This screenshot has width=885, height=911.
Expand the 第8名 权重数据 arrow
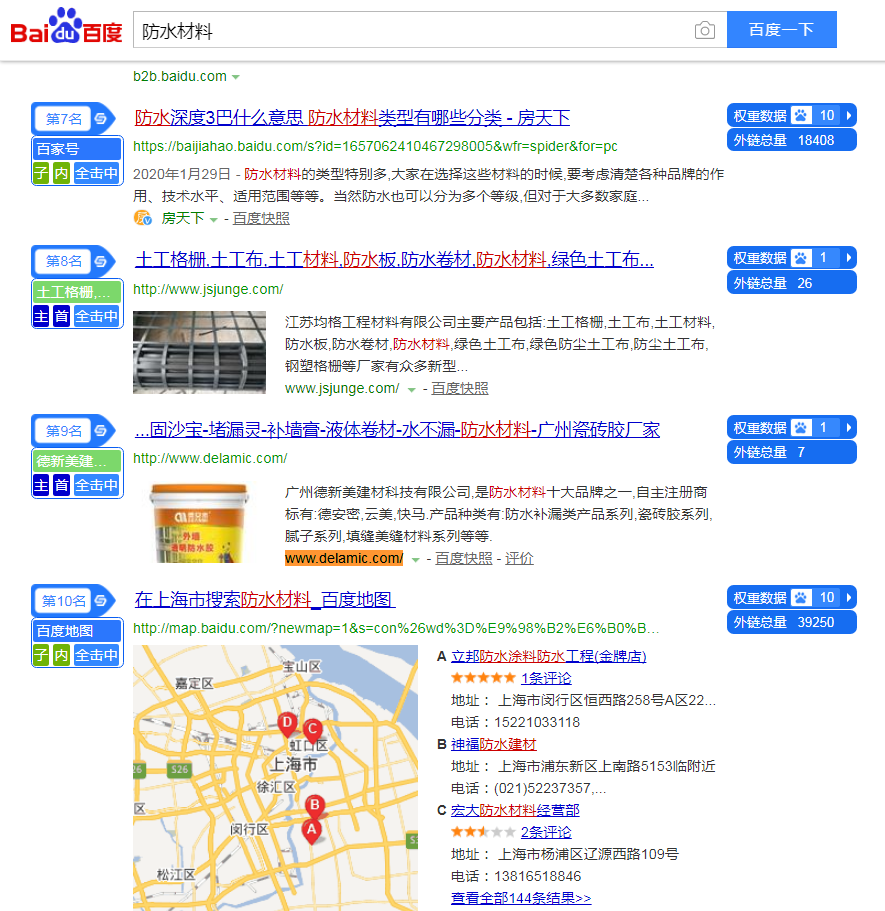(x=848, y=257)
